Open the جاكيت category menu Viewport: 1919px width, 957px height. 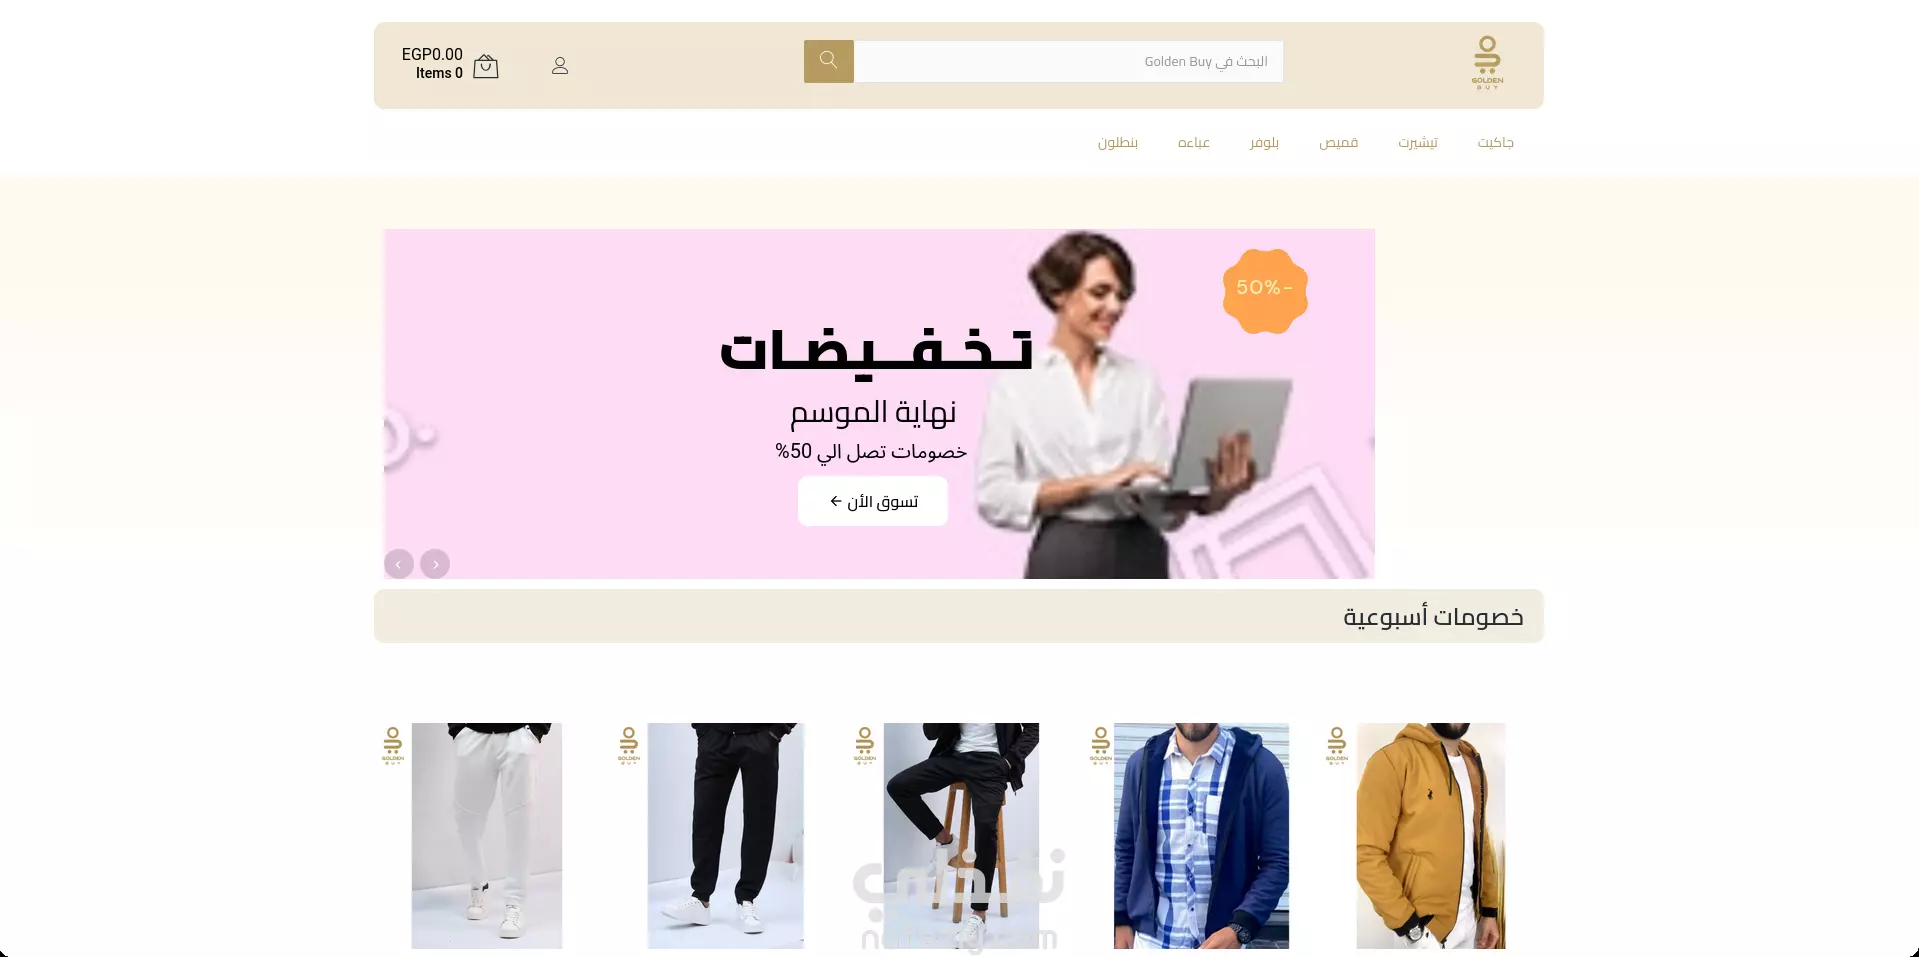pos(1495,143)
